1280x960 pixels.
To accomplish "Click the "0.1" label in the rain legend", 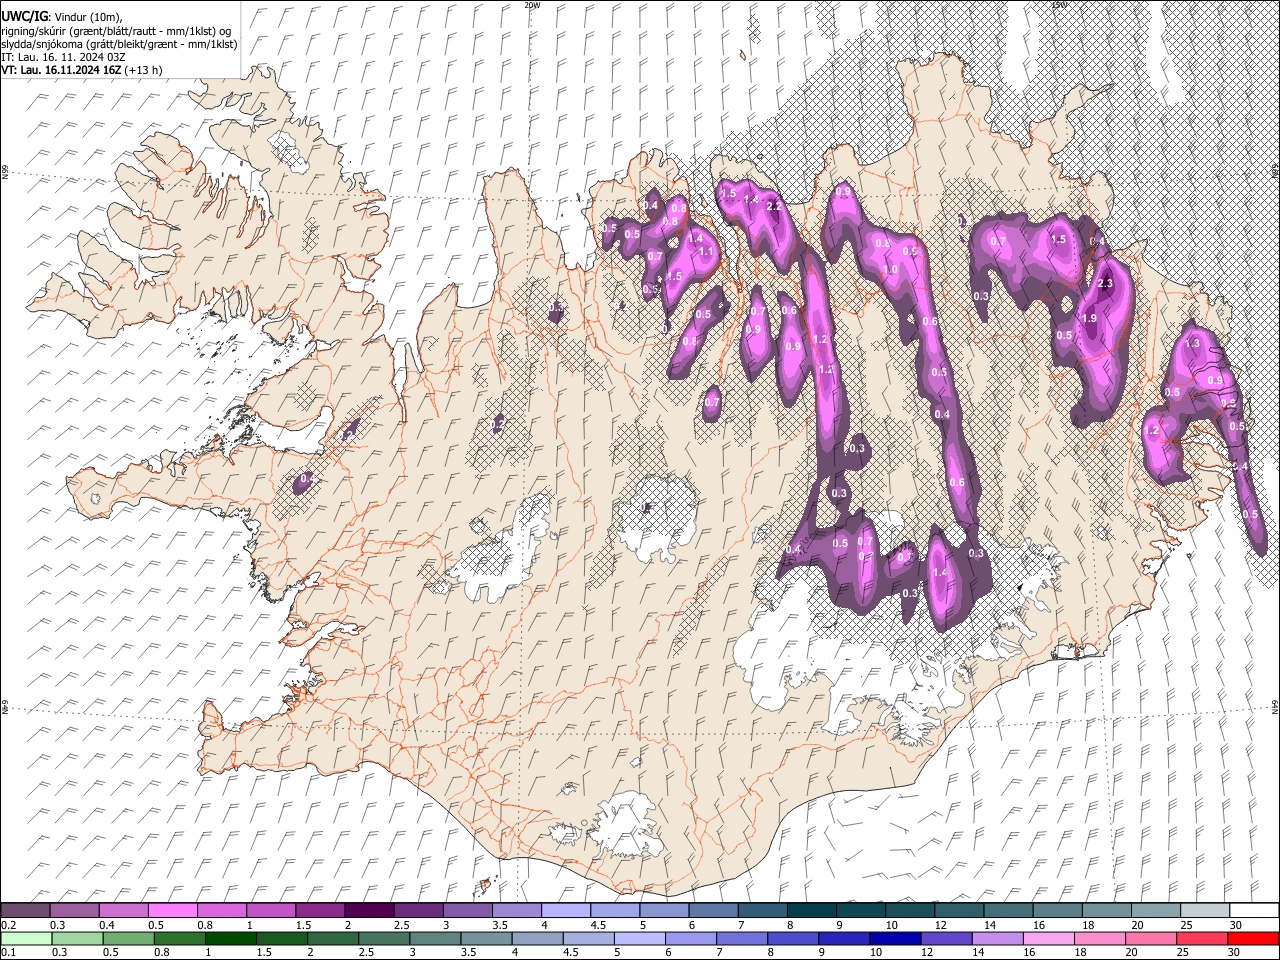I will [x=8, y=952].
